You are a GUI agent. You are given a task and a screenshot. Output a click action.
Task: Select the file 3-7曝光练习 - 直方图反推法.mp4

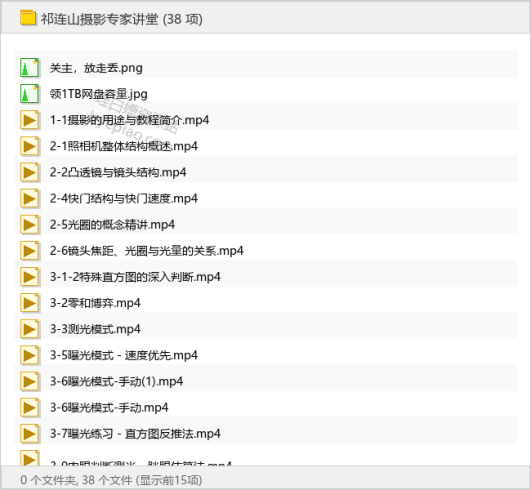coord(135,434)
